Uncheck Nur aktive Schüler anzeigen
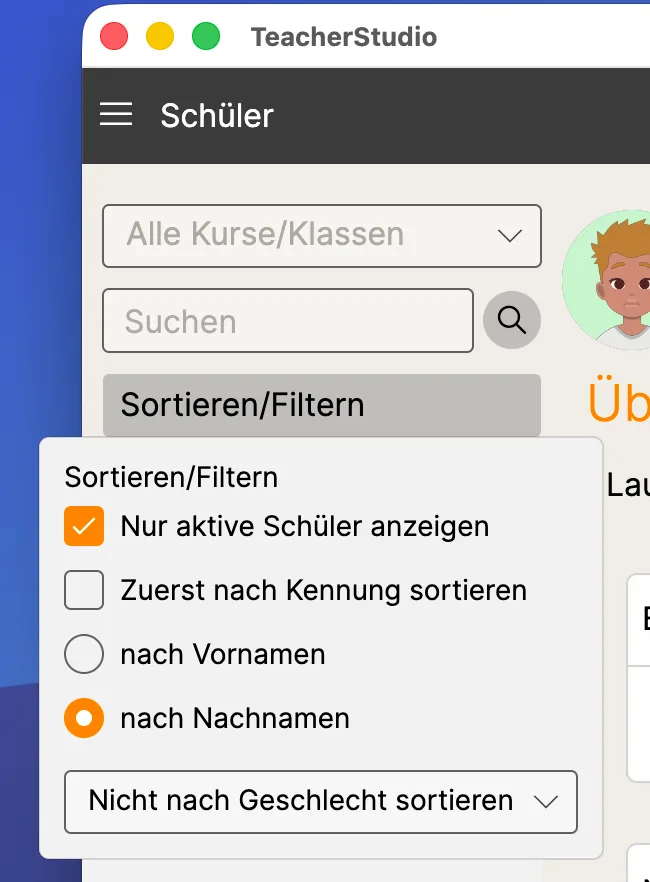This screenshot has width=650, height=882. 84,526
